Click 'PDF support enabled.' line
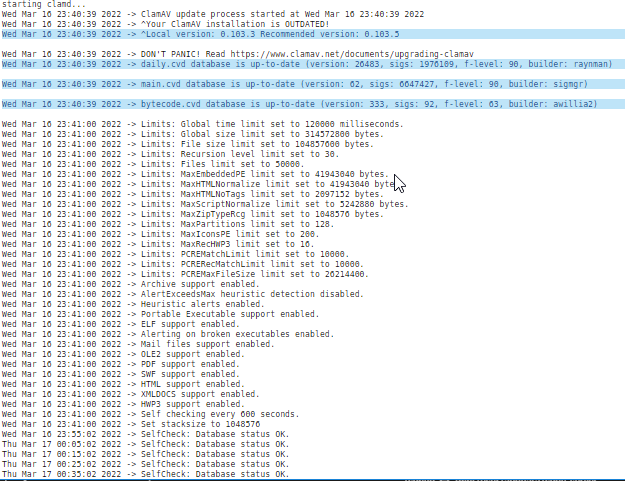Viewport: 625px width, 481px height. (120, 364)
